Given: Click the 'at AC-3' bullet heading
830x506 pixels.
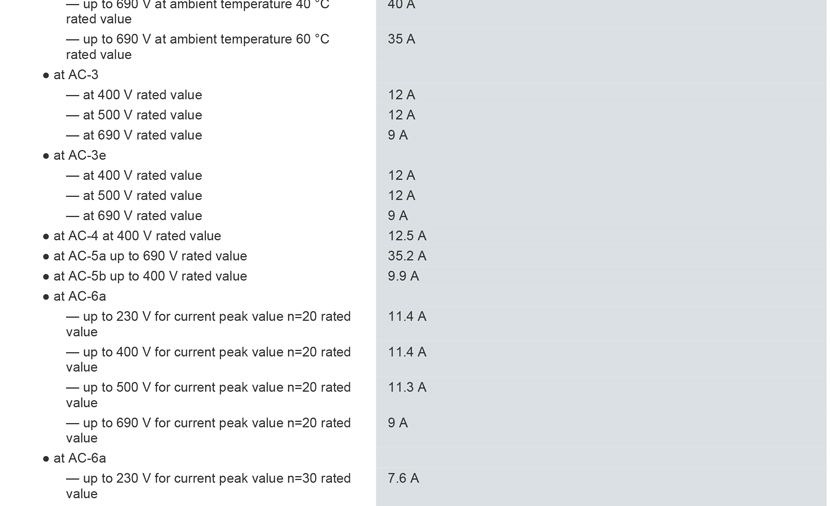Looking at the screenshot, I should pyautogui.click(x=75, y=75).
